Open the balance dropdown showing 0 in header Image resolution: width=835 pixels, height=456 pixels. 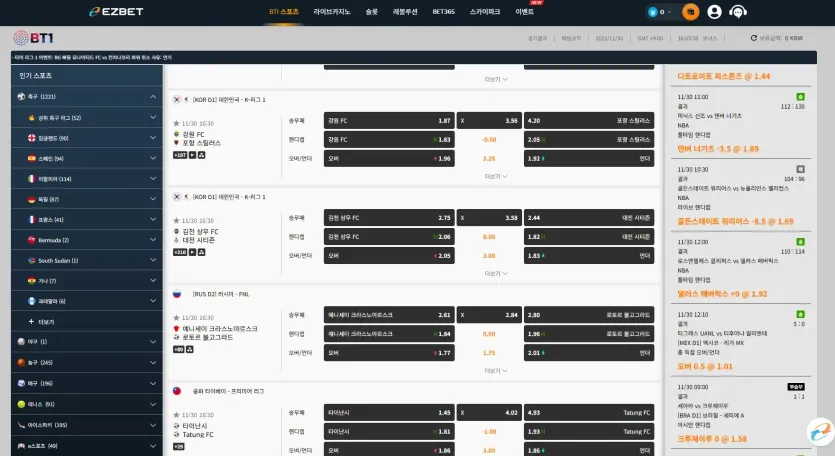[660, 12]
